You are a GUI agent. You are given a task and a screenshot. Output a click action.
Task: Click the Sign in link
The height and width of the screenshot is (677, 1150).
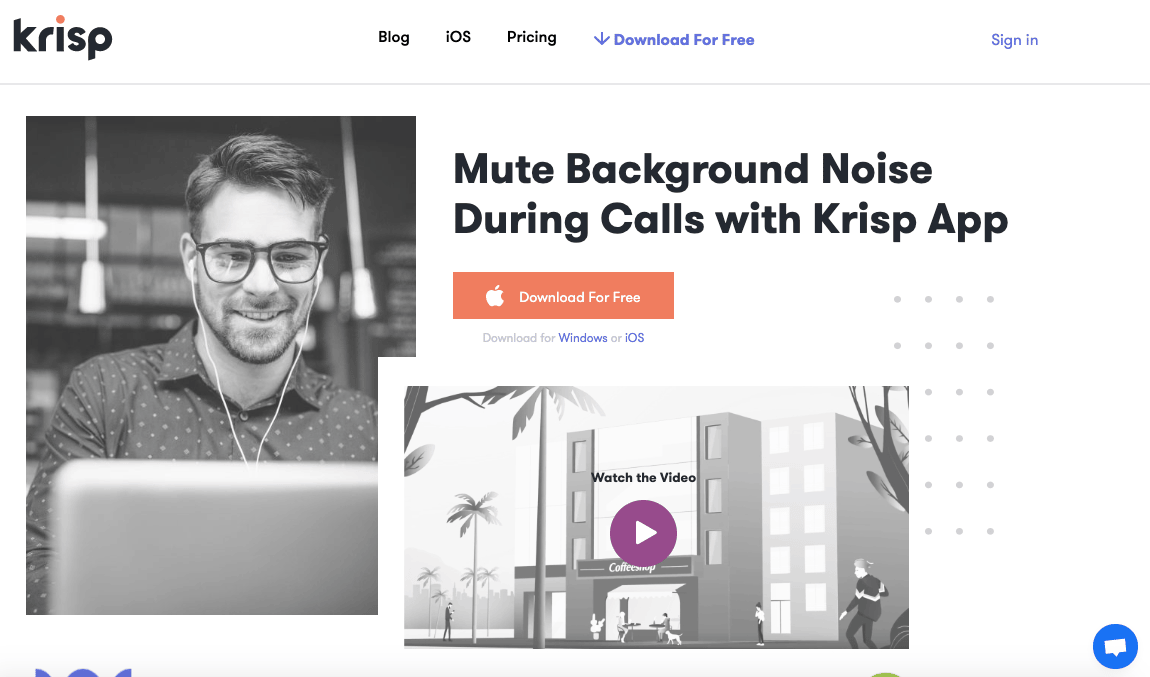(x=1014, y=40)
